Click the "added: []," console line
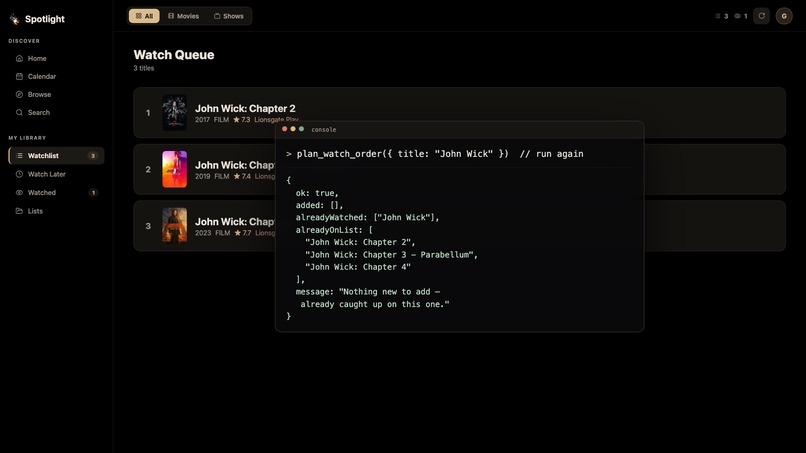Screen dimensions: 806x453 pyautogui.click(x=319, y=205)
